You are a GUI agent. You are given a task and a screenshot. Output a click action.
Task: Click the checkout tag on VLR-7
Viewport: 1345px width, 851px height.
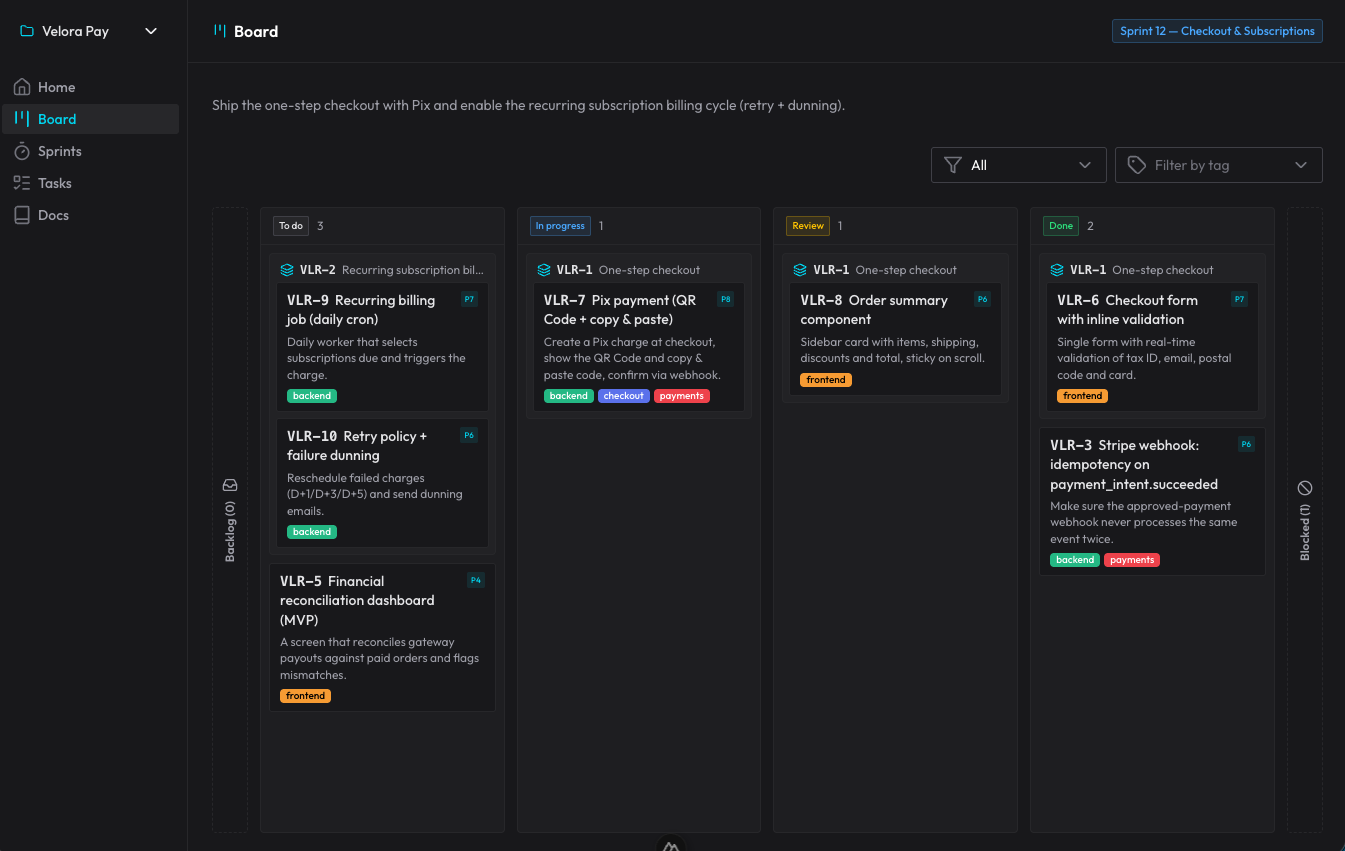coord(624,396)
